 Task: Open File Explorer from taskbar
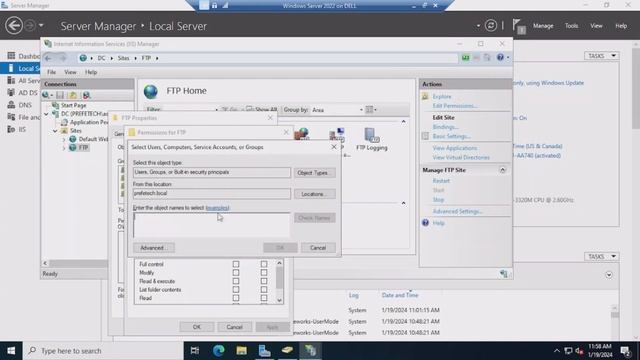point(241,351)
